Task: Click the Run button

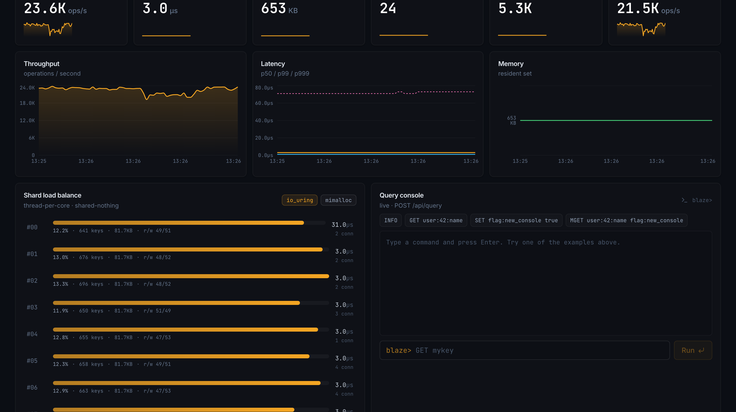Action: (693, 351)
